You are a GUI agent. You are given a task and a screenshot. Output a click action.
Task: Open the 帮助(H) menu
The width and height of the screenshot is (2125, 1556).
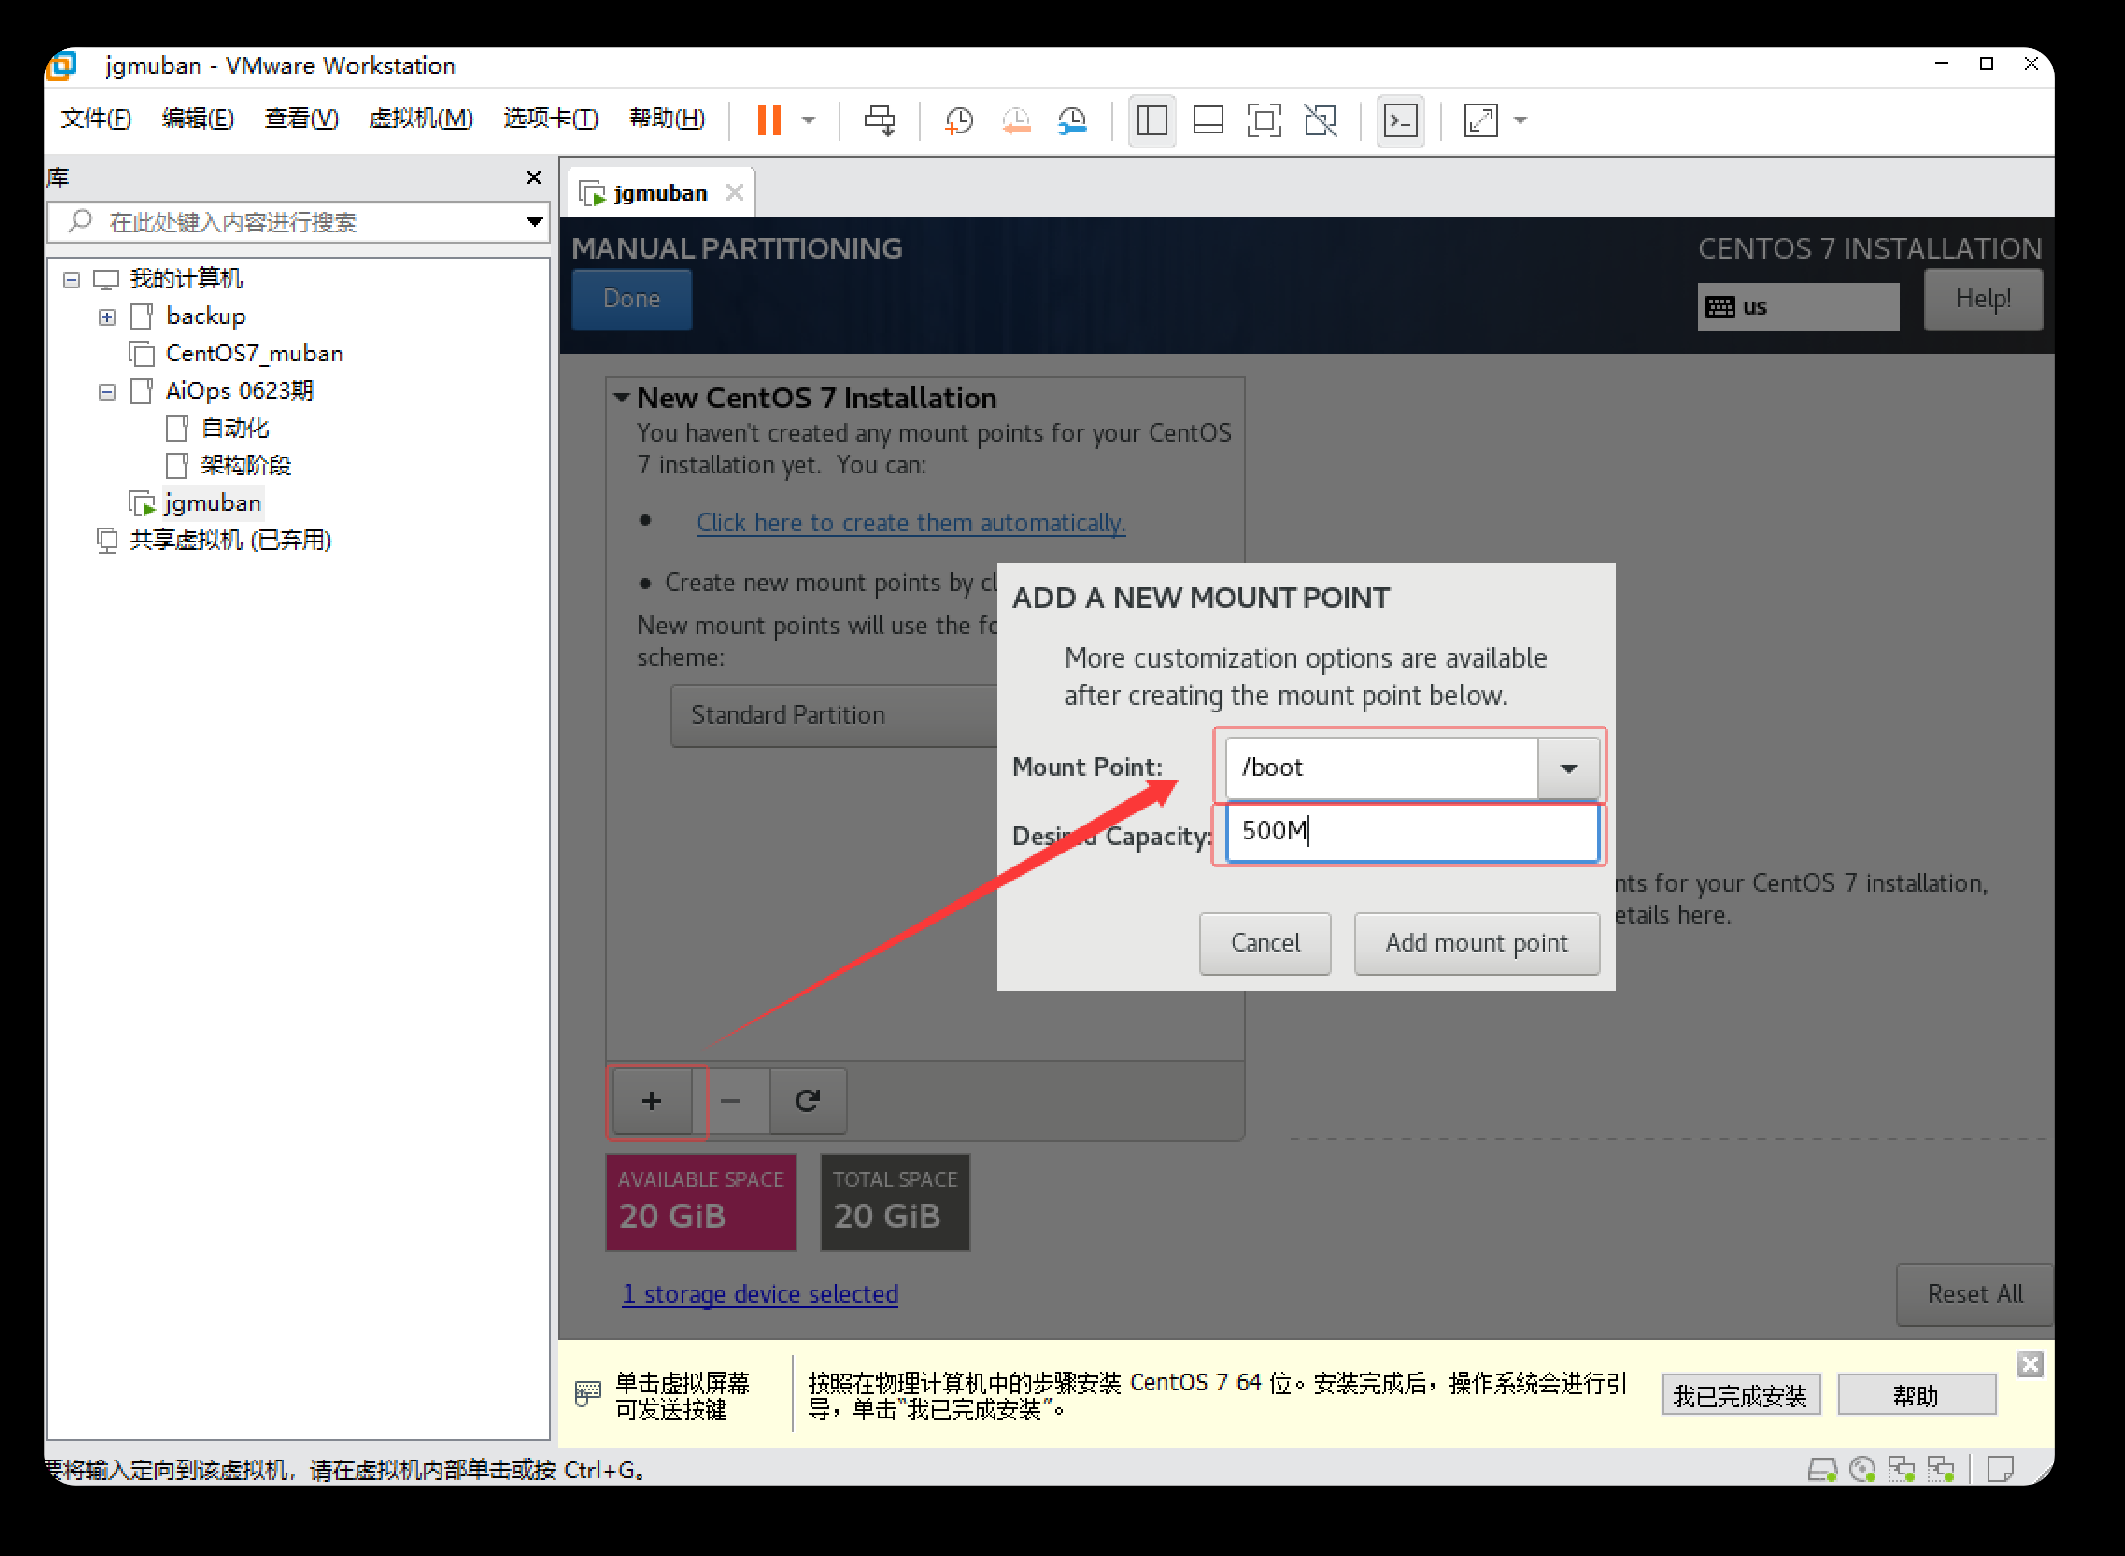click(666, 119)
